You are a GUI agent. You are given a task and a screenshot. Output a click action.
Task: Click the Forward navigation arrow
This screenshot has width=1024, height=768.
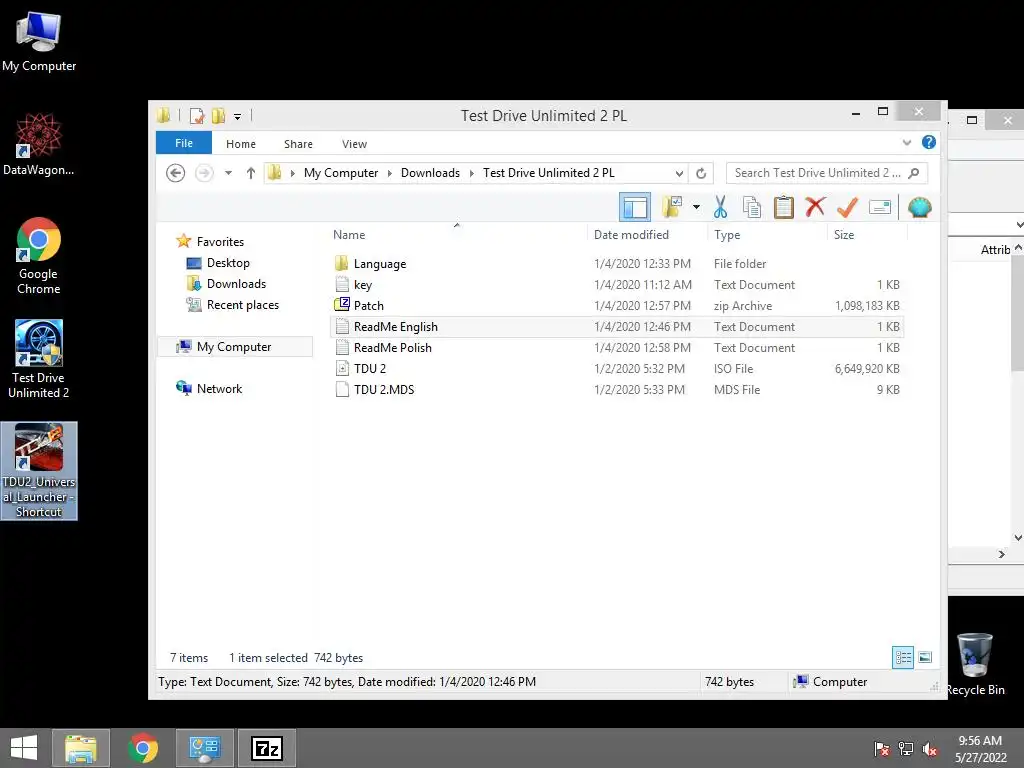coord(204,173)
